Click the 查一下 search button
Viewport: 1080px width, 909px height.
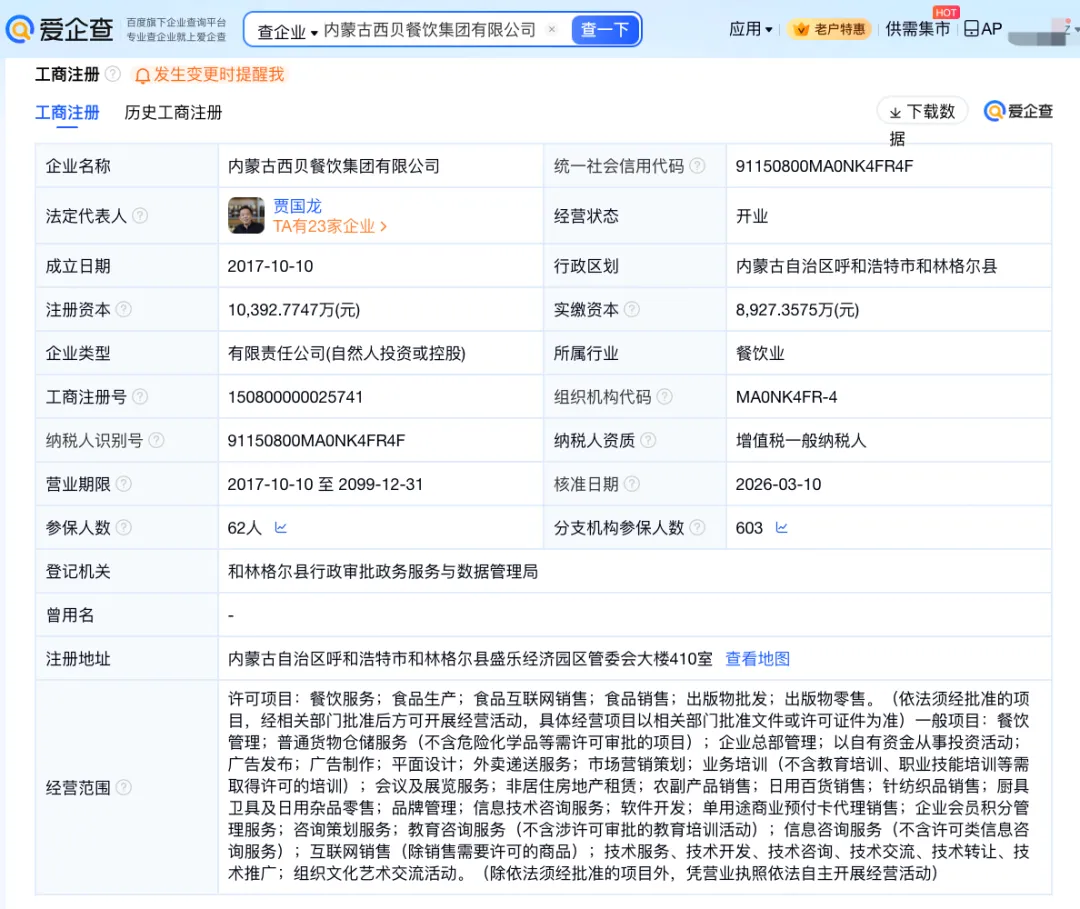pos(605,30)
